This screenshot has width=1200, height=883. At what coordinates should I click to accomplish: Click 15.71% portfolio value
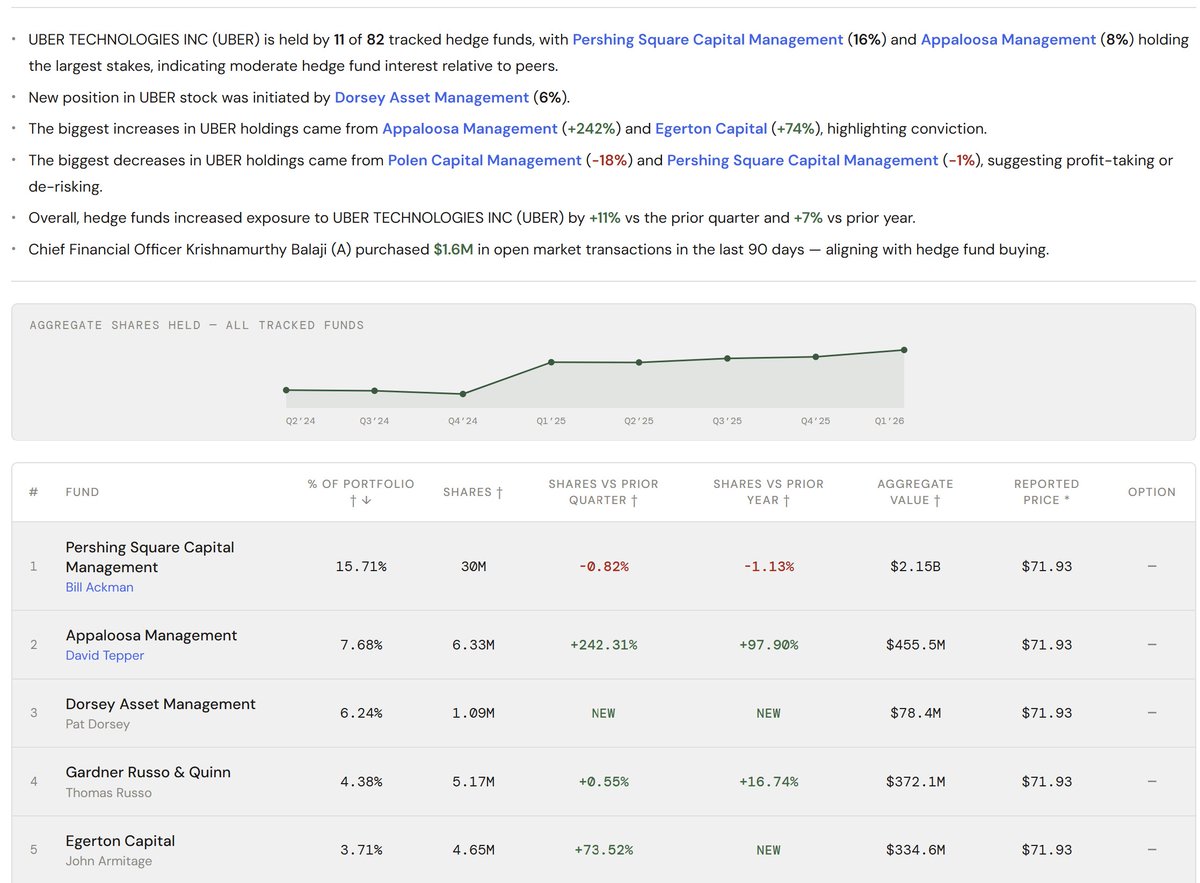360,566
